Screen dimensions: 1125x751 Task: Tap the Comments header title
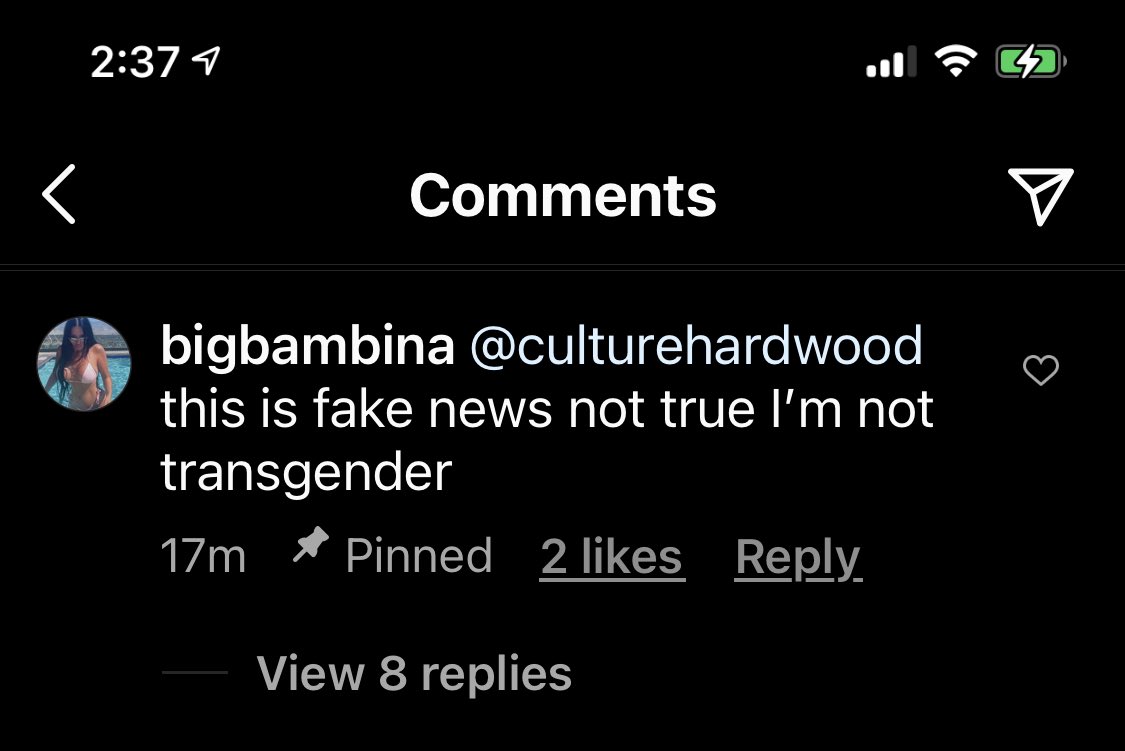pos(563,196)
